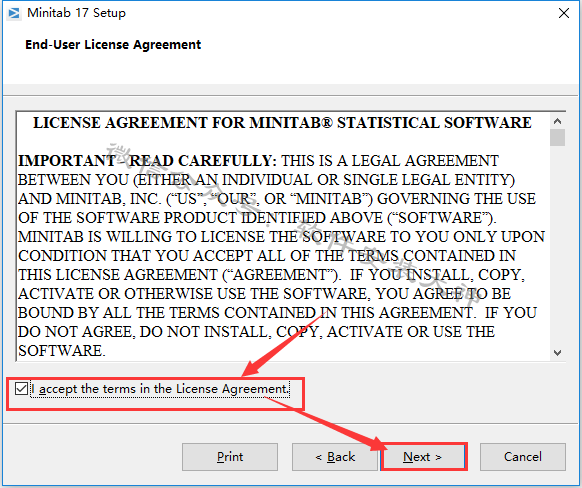Click the Minitab logo in the title bar
Screen dimensions: 582x488
(14, 13)
